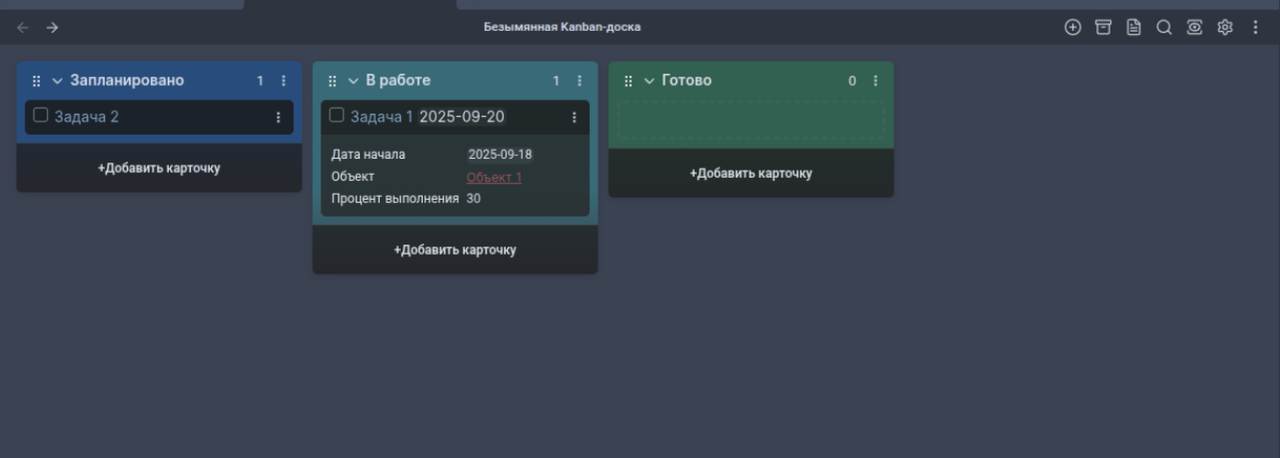This screenshot has width=1280, height=458.
Task: Check the Задача 1 checkbox
Action: point(337,115)
